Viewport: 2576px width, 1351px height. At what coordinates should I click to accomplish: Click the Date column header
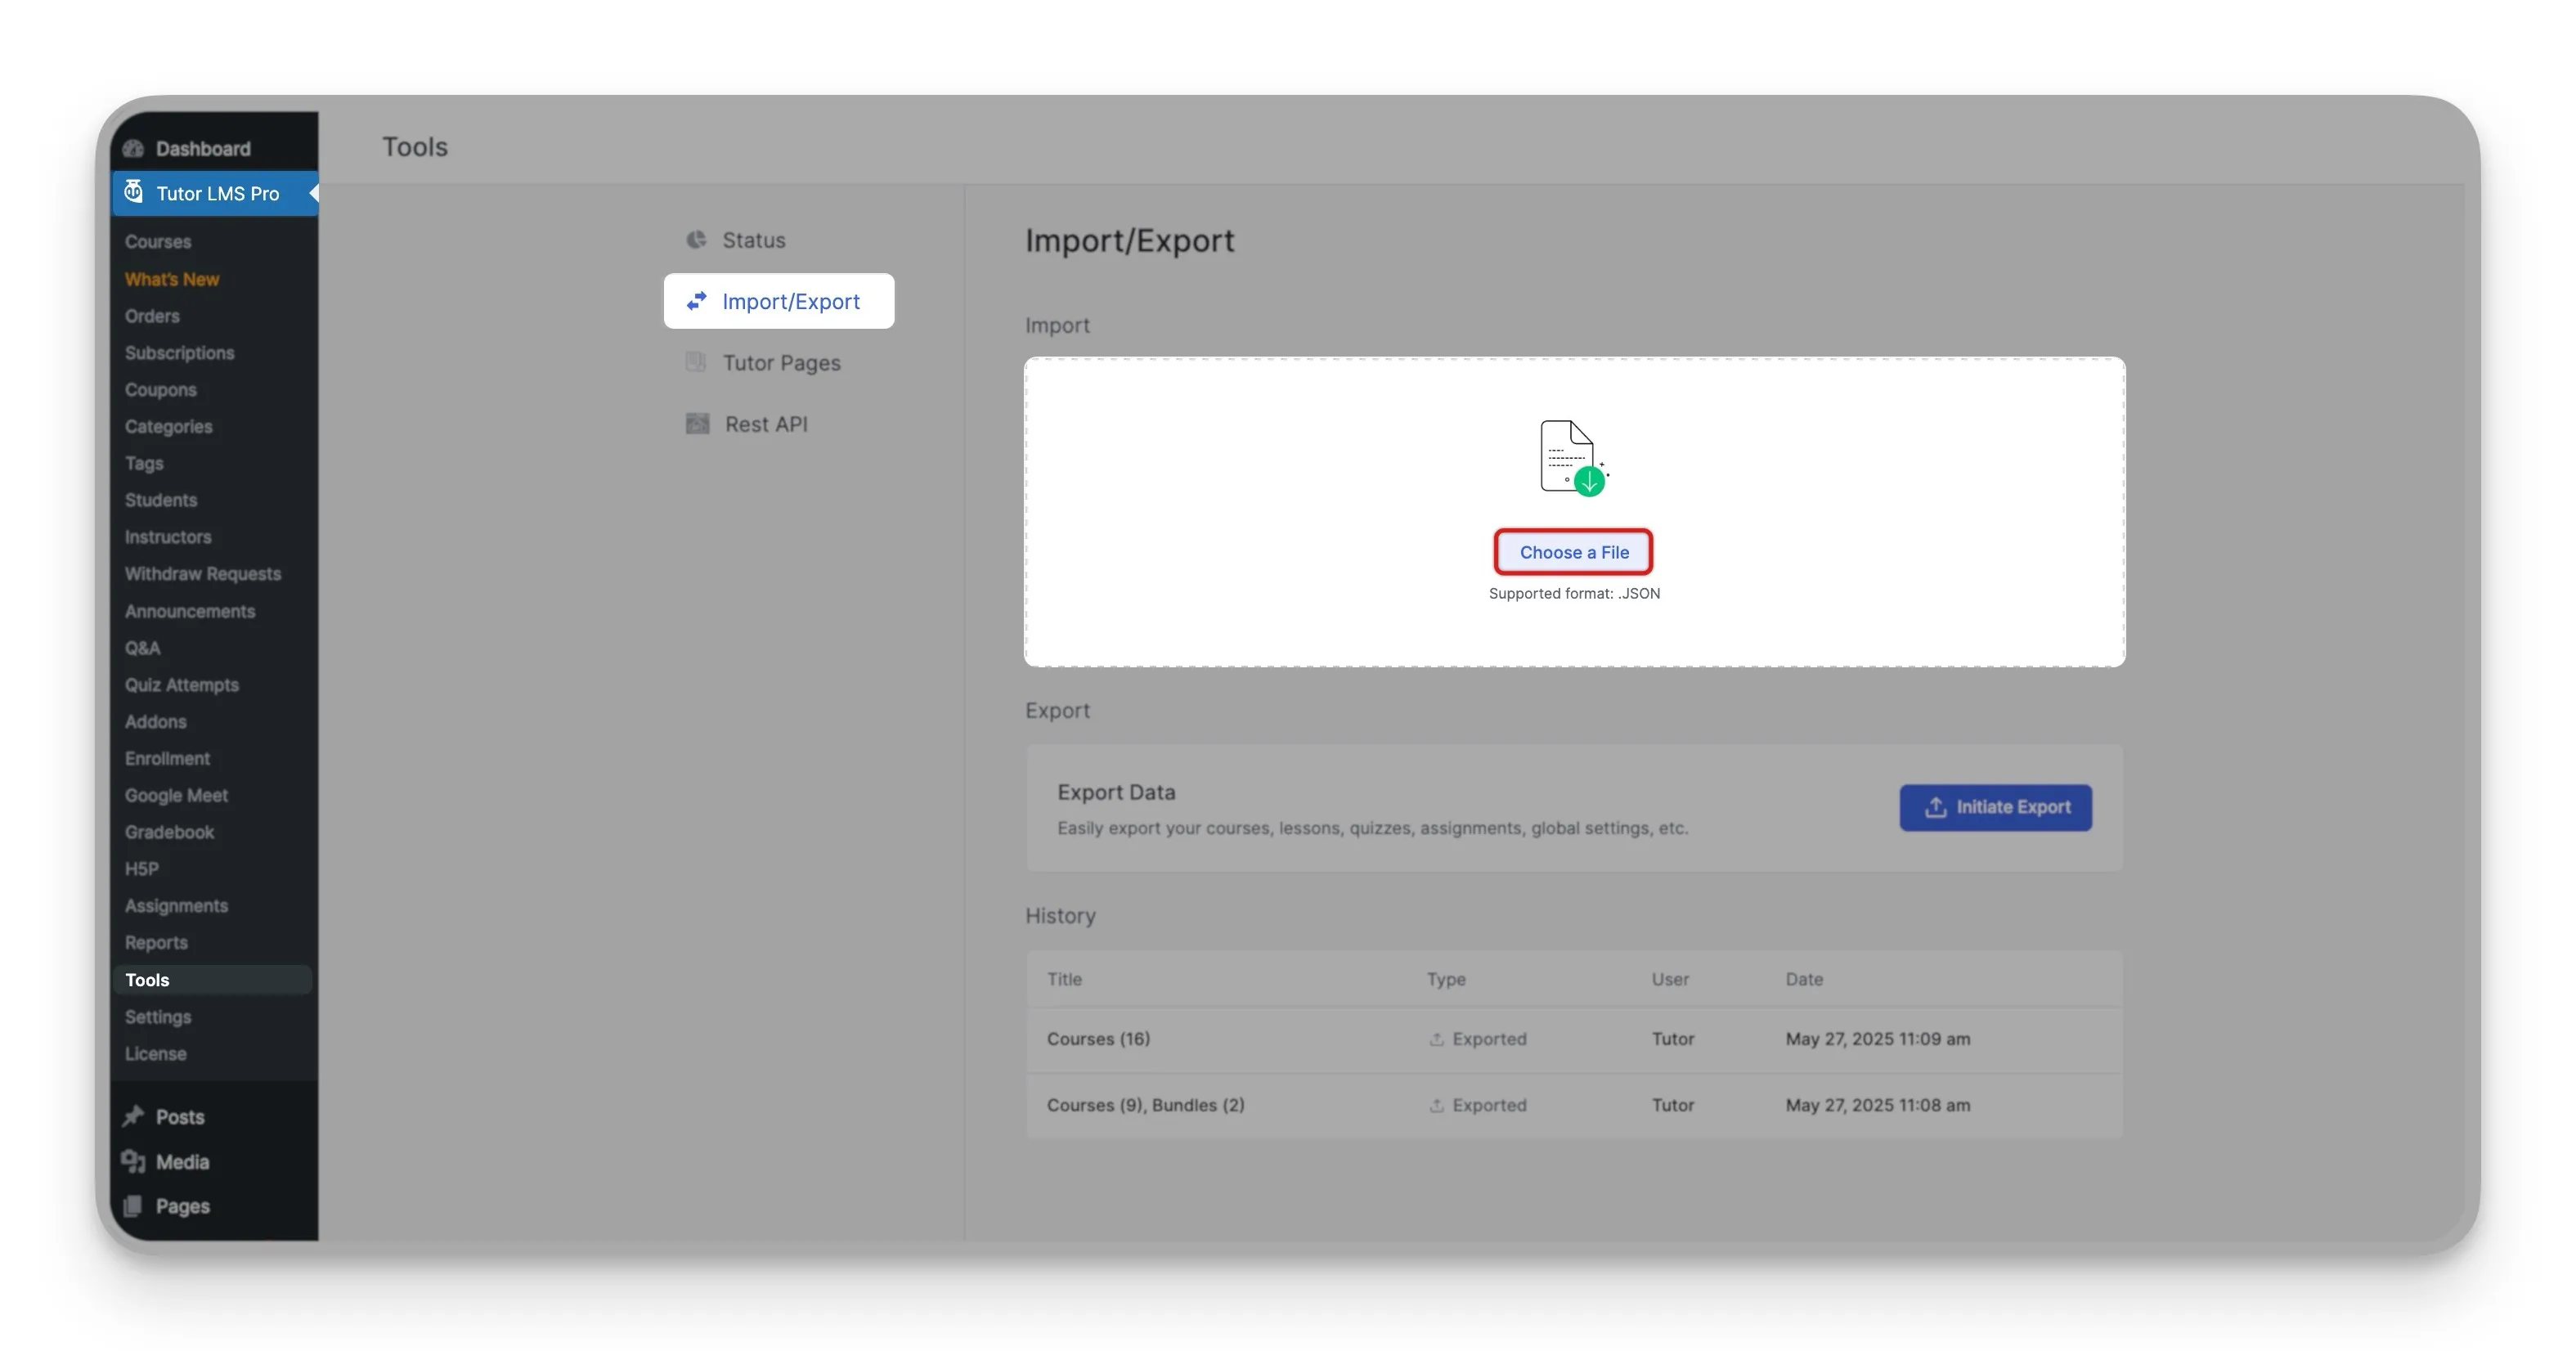(1804, 979)
